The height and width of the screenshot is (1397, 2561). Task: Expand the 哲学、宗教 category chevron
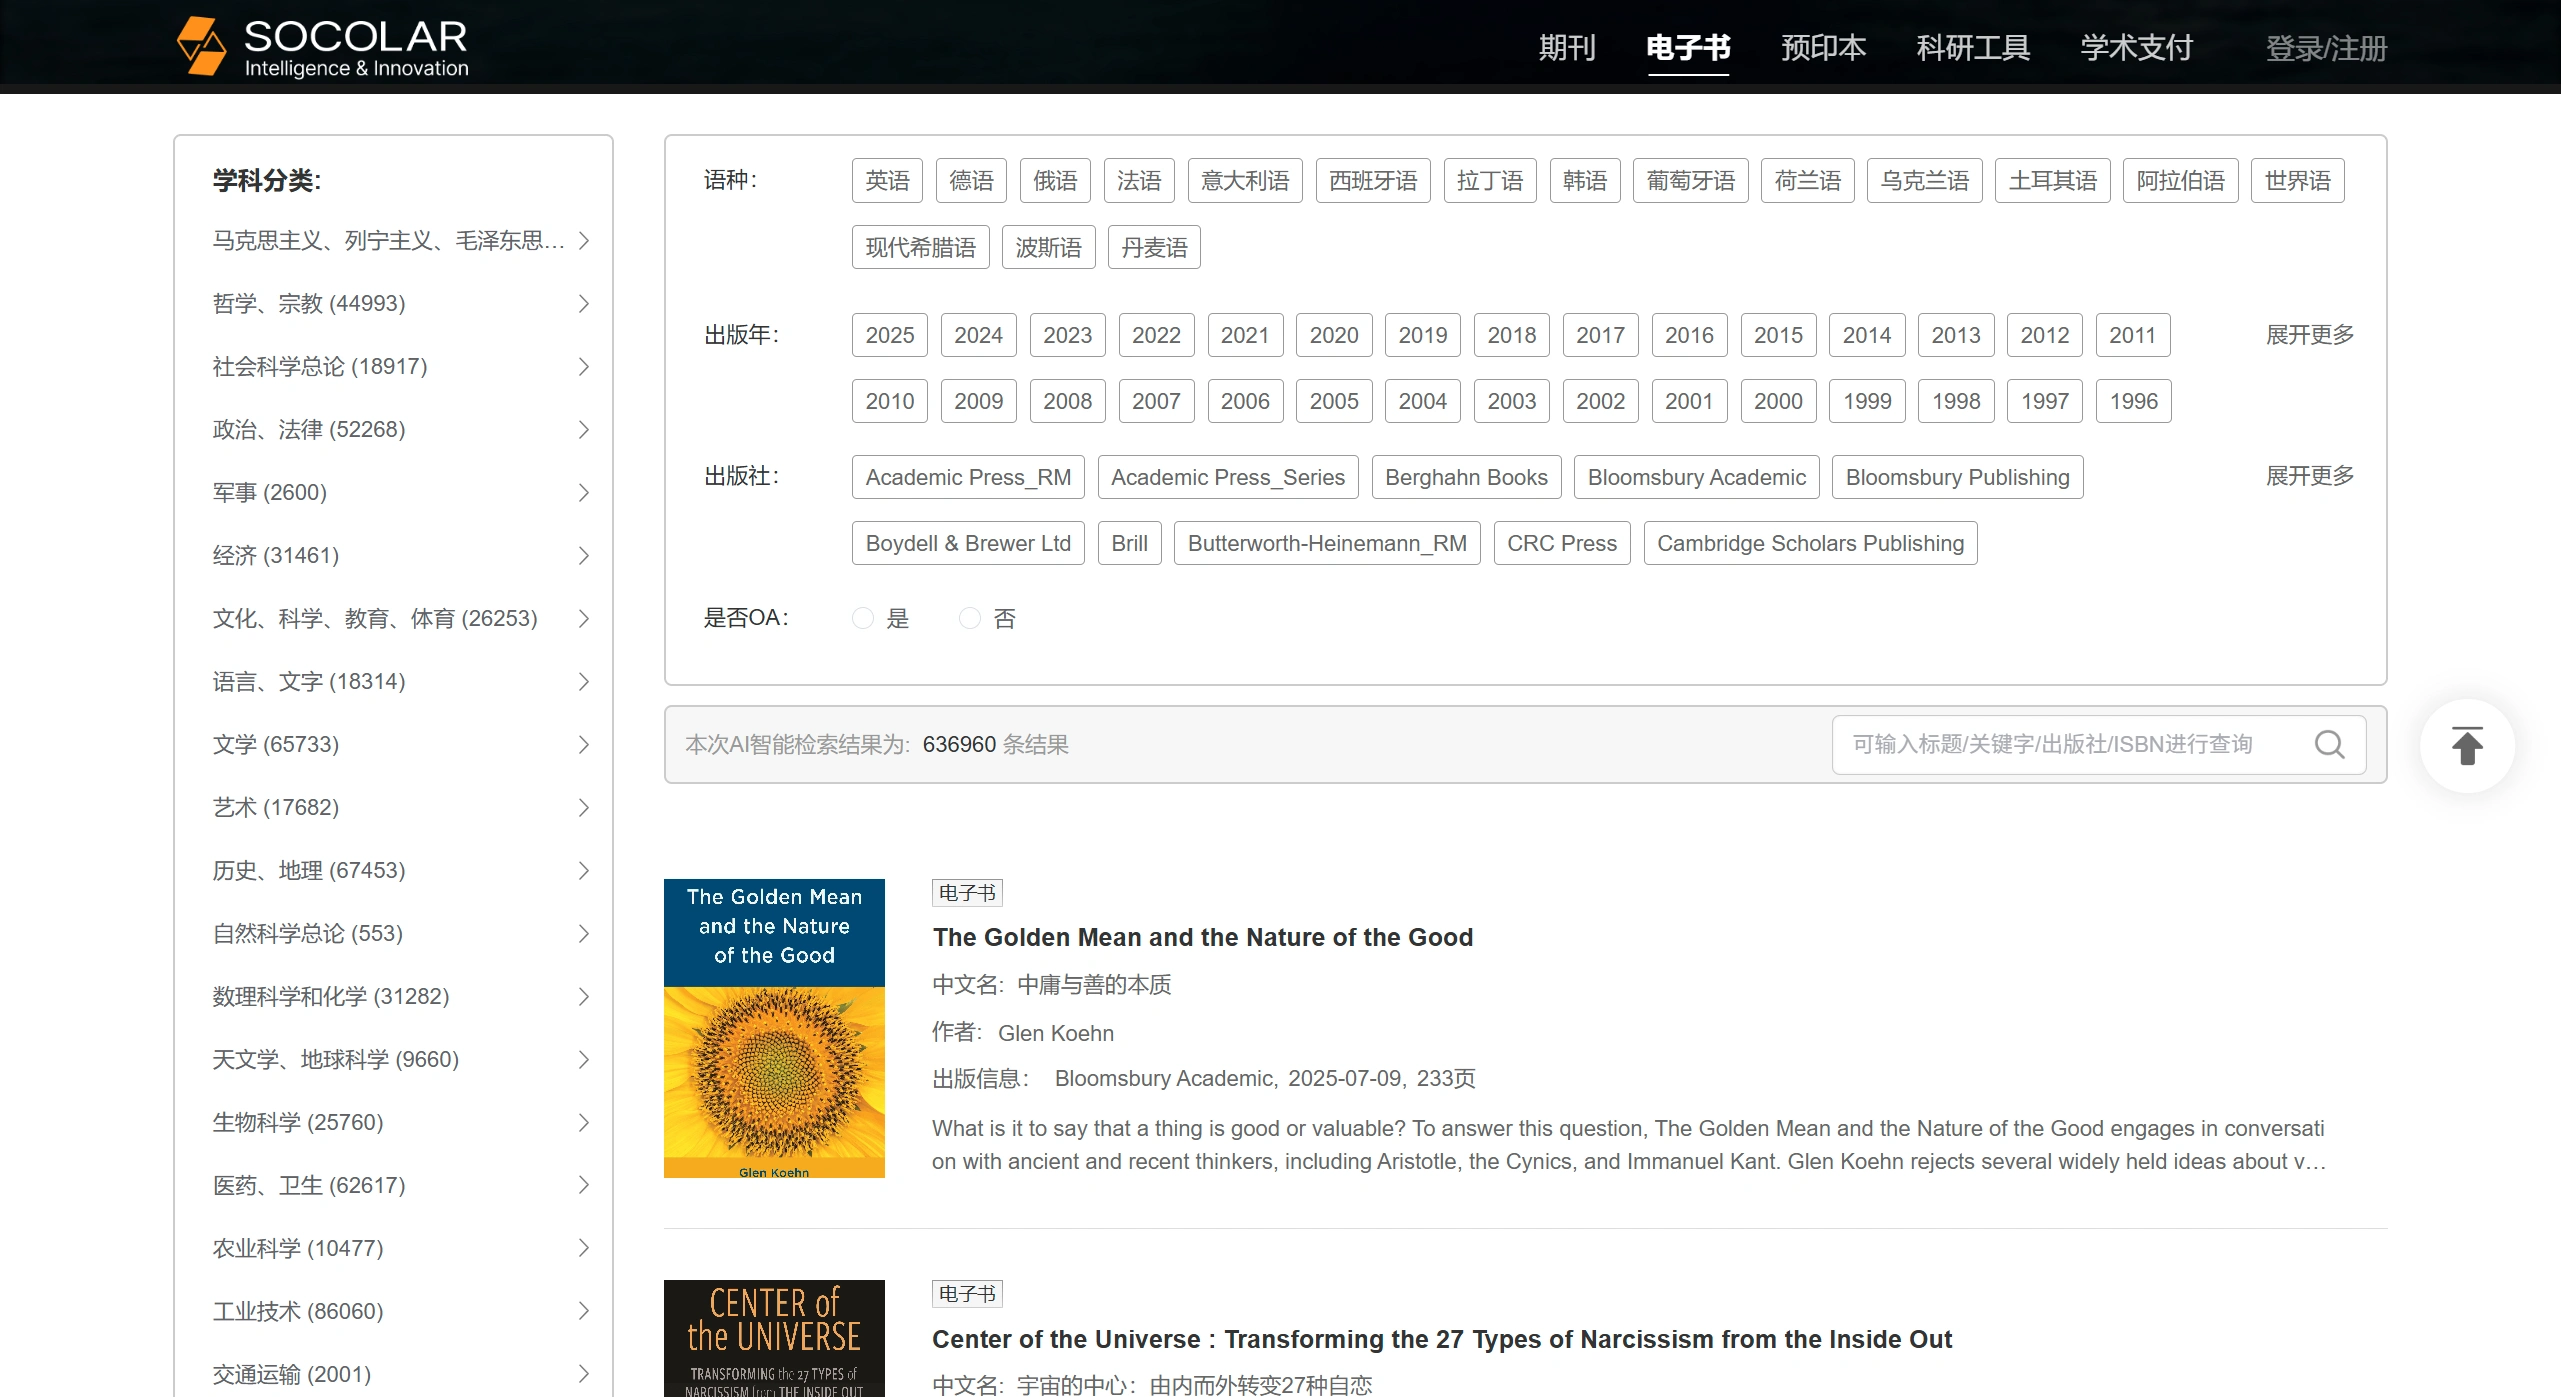coord(584,304)
